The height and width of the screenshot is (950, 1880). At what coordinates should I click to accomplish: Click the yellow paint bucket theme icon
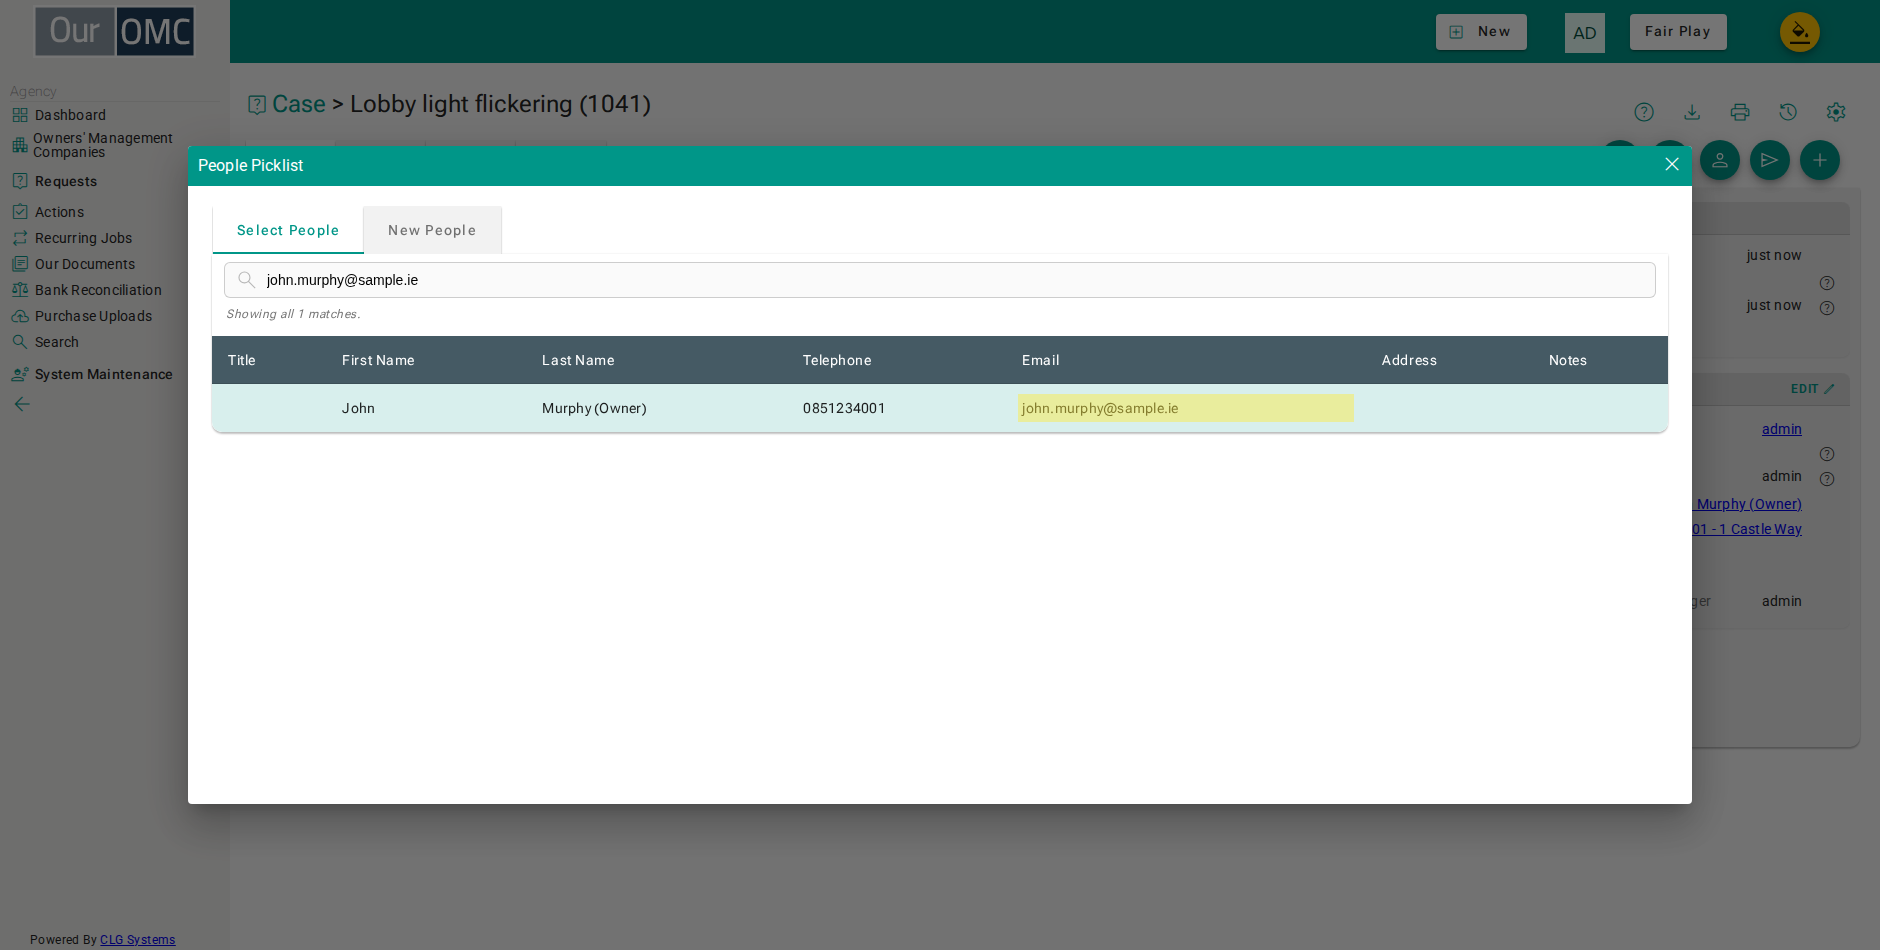(x=1800, y=32)
